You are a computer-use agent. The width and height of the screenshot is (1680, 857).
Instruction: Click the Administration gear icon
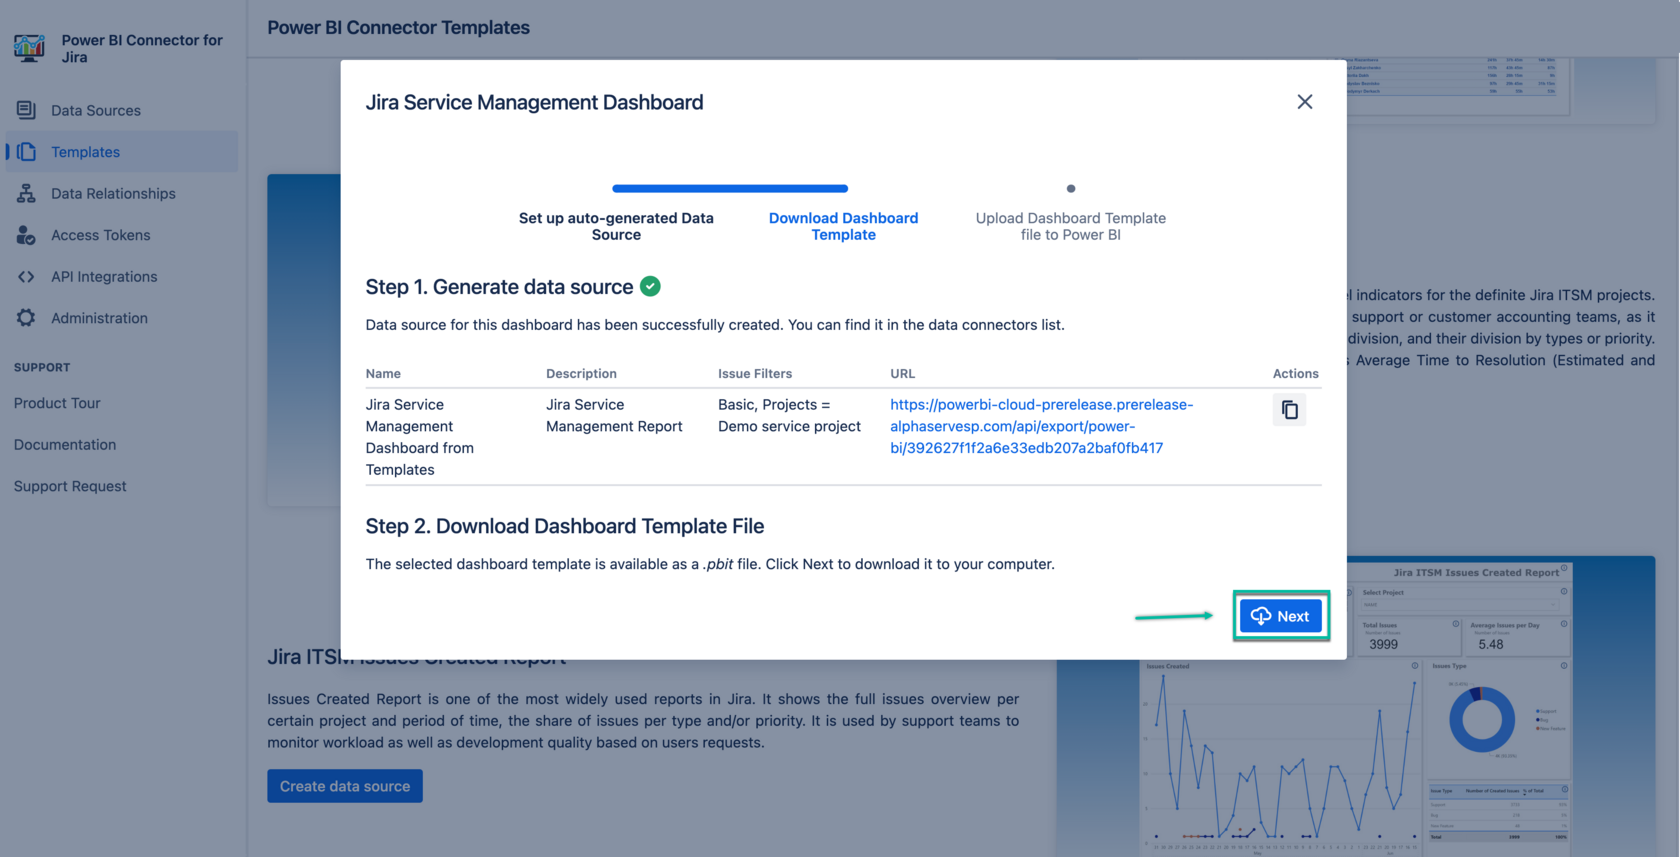(26, 318)
